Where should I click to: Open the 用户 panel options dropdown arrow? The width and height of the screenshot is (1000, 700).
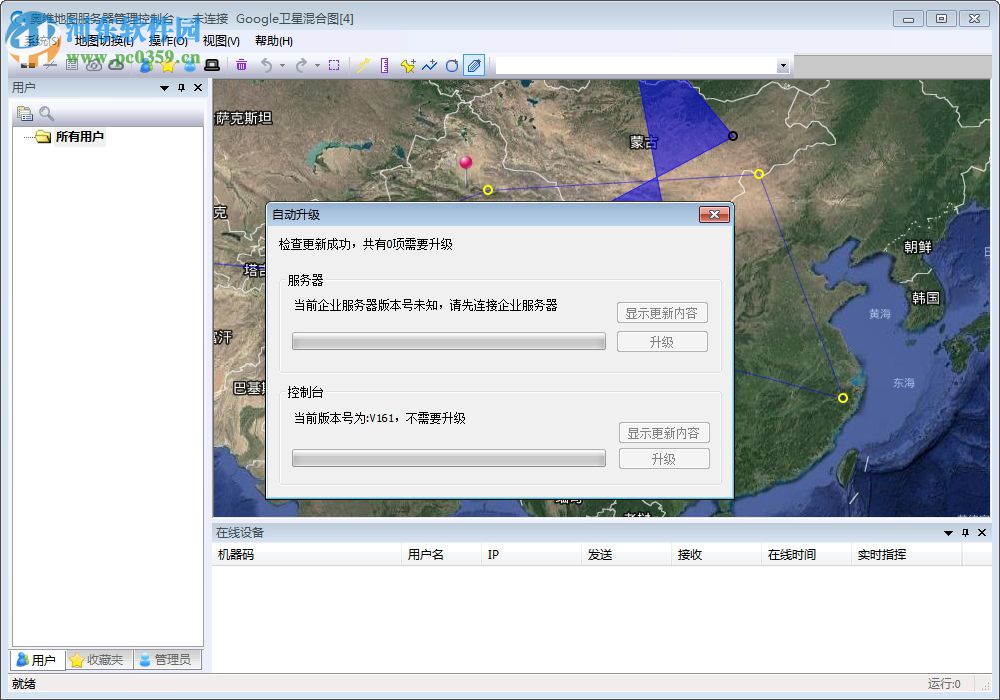(x=163, y=88)
